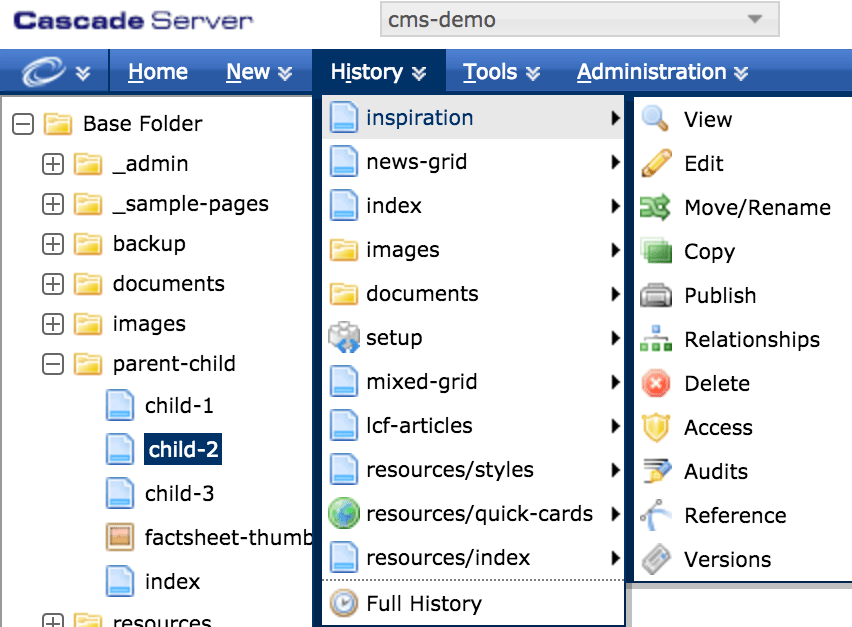Image resolution: width=852 pixels, height=627 pixels.
Task: Click the pencil Edit icon
Action: tap(656, 163)
